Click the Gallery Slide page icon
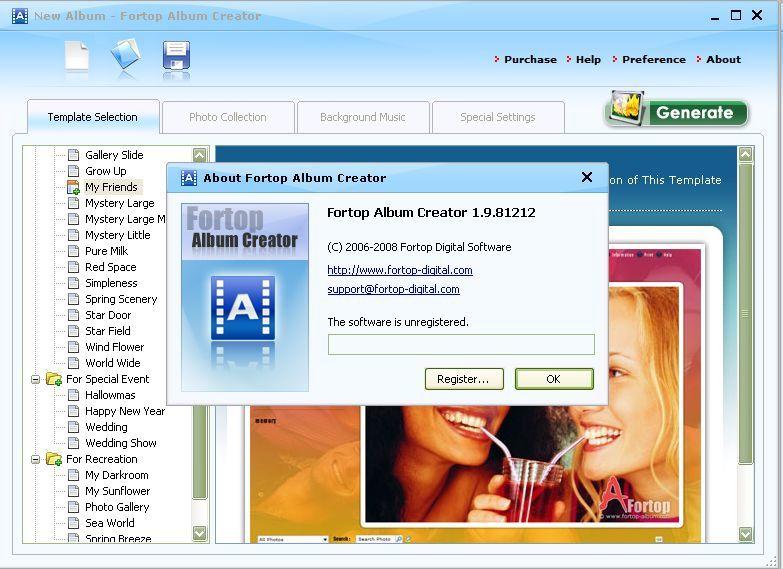The width and height of the screenshot is (783, 569). 73,155
